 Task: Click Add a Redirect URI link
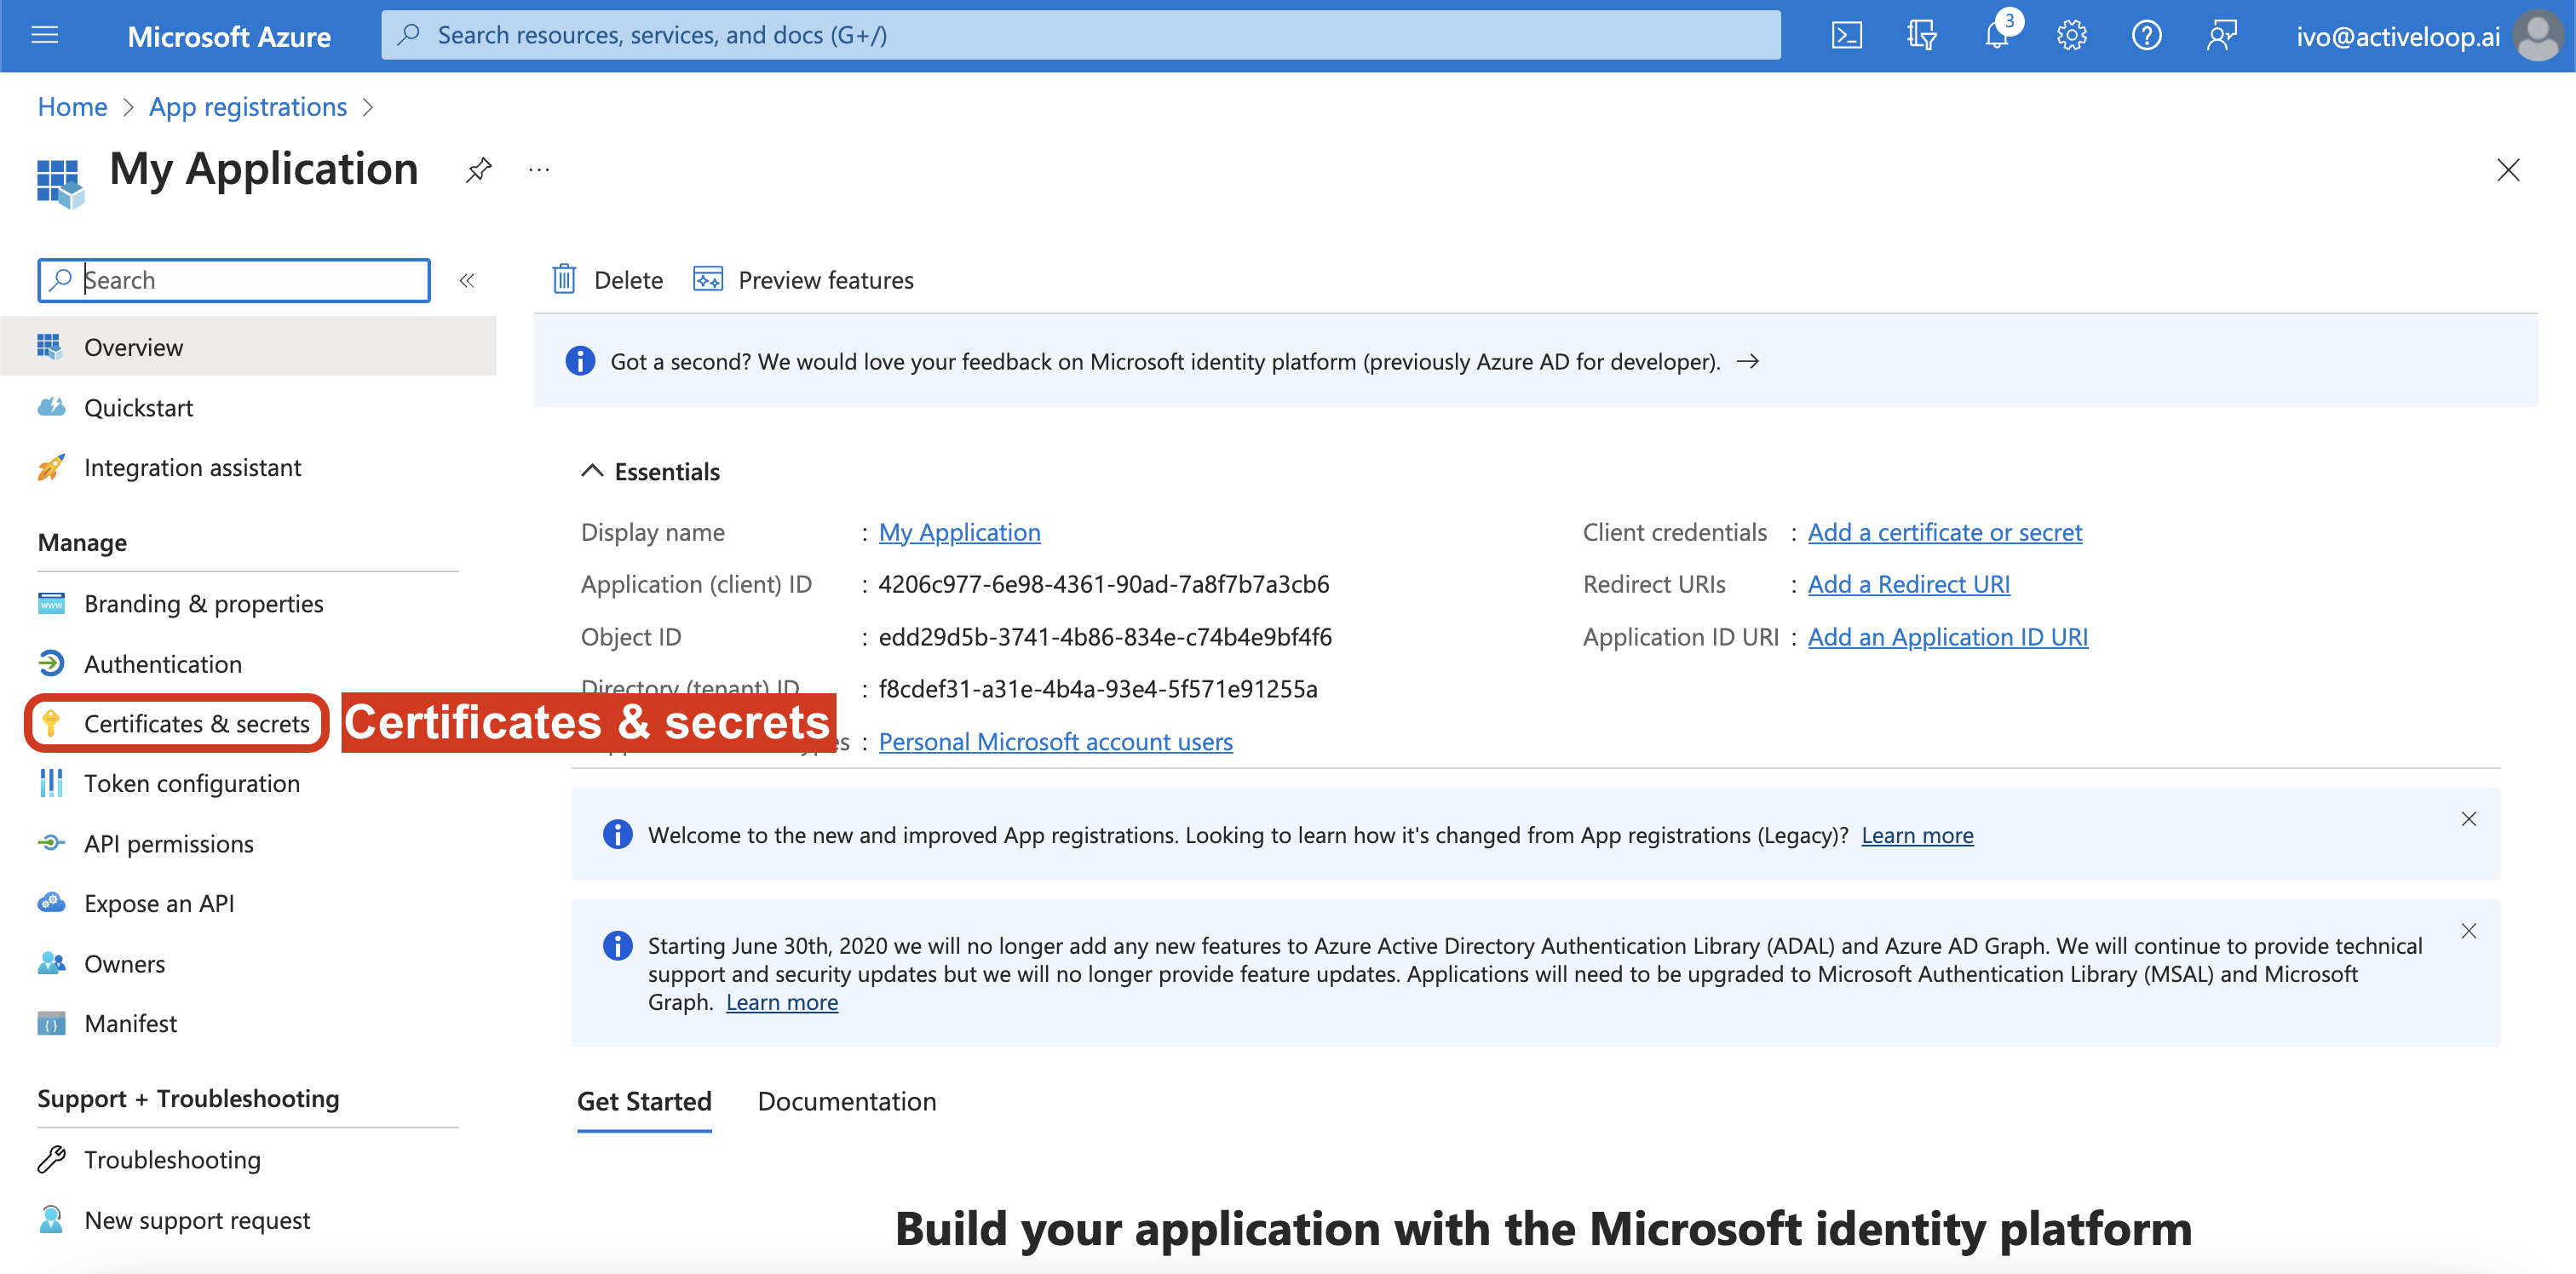pos(1908,584)
